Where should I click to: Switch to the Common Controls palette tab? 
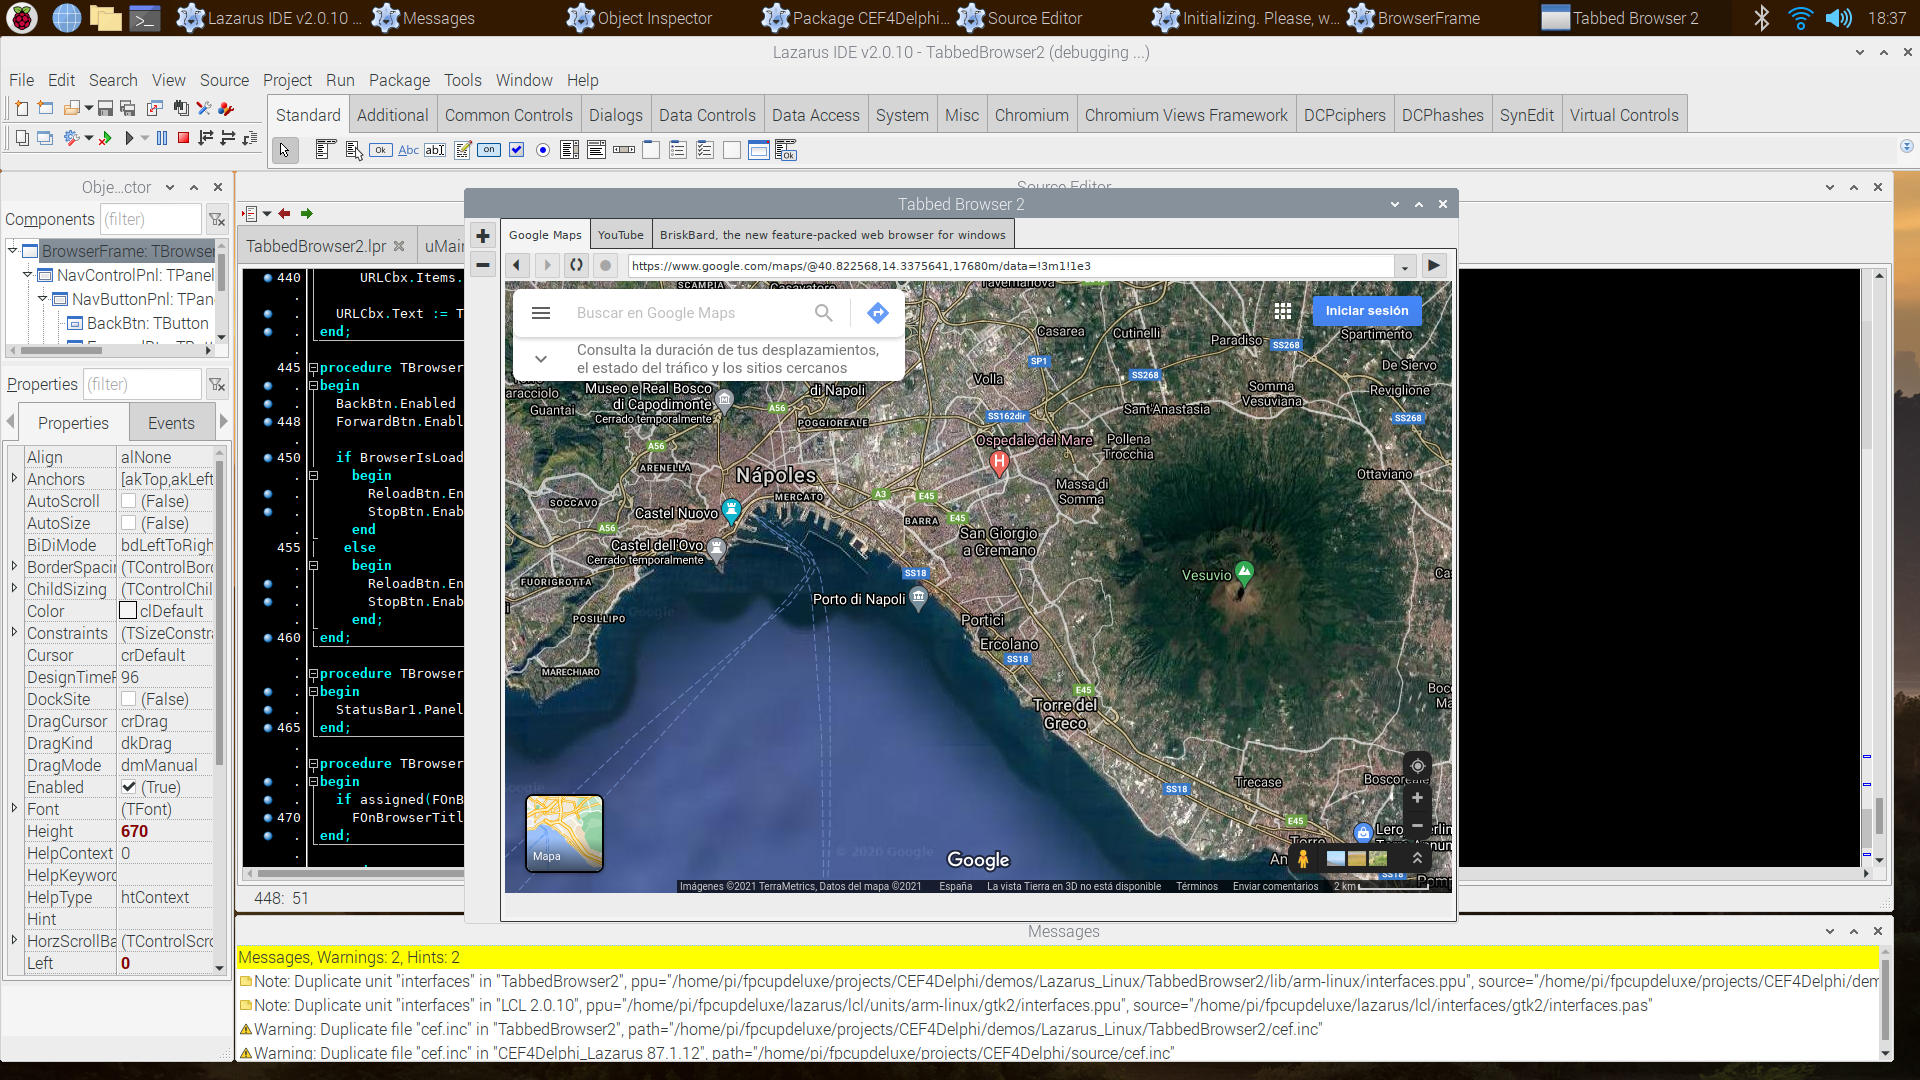coord(508,115)
